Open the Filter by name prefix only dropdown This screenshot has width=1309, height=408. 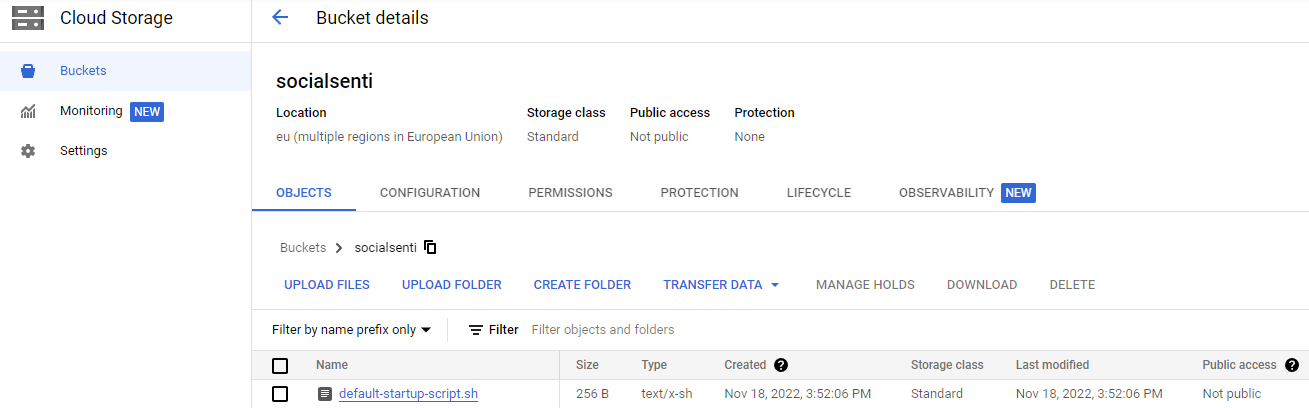[351, 330]
